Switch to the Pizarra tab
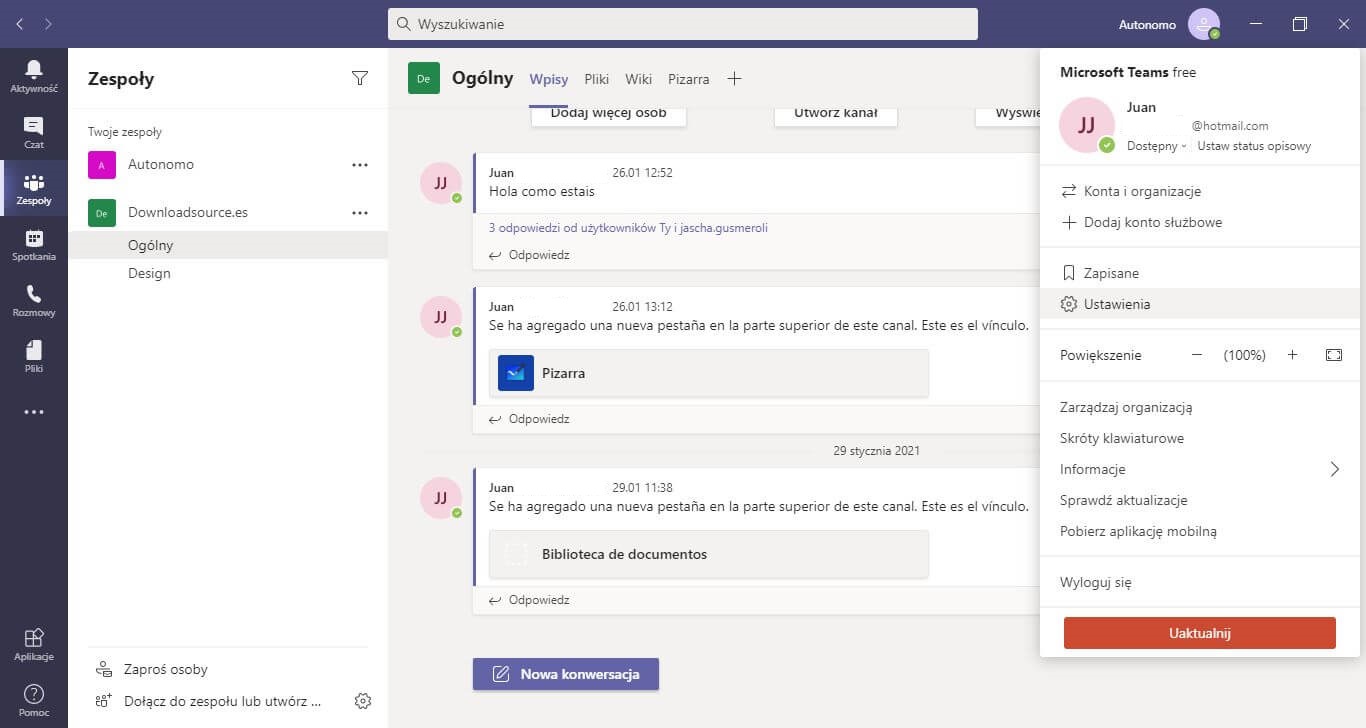1366x728 pixels. tap(689, 79)
